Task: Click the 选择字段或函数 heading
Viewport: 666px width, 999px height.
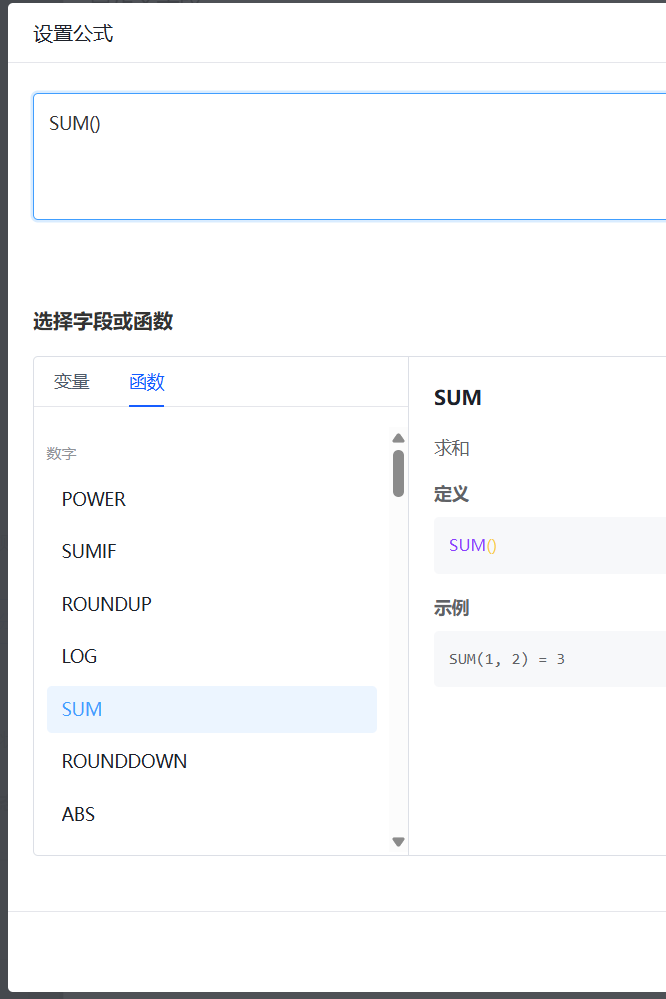Action: coord(103,321)
